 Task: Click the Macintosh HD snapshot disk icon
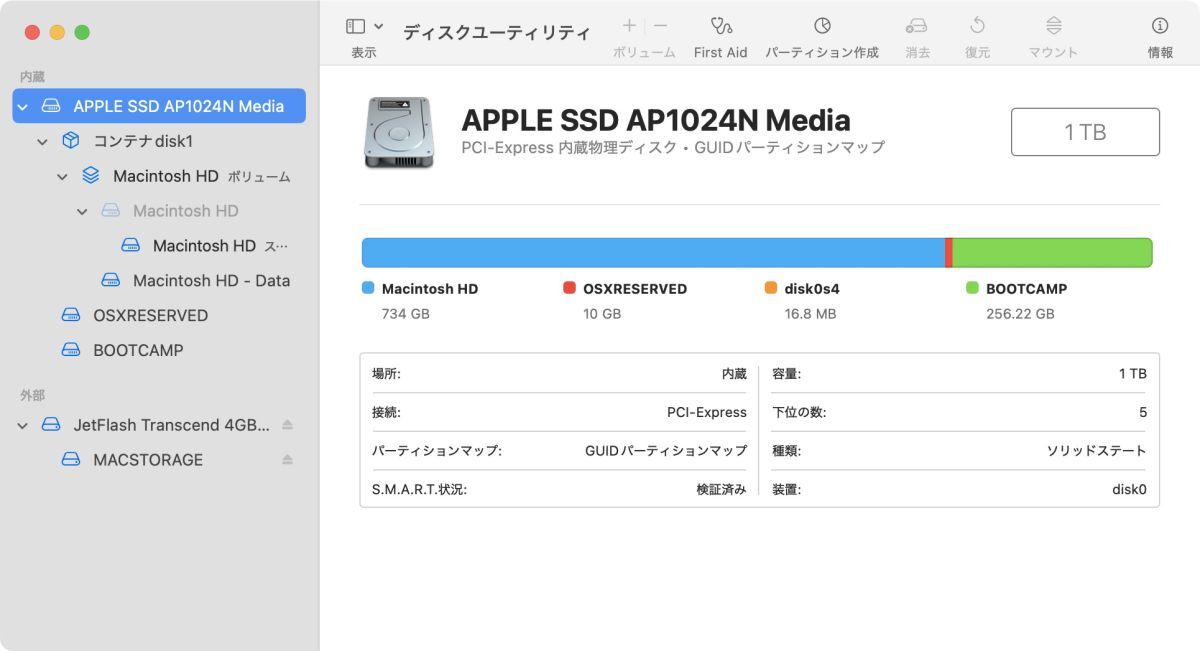coord(131,246)
